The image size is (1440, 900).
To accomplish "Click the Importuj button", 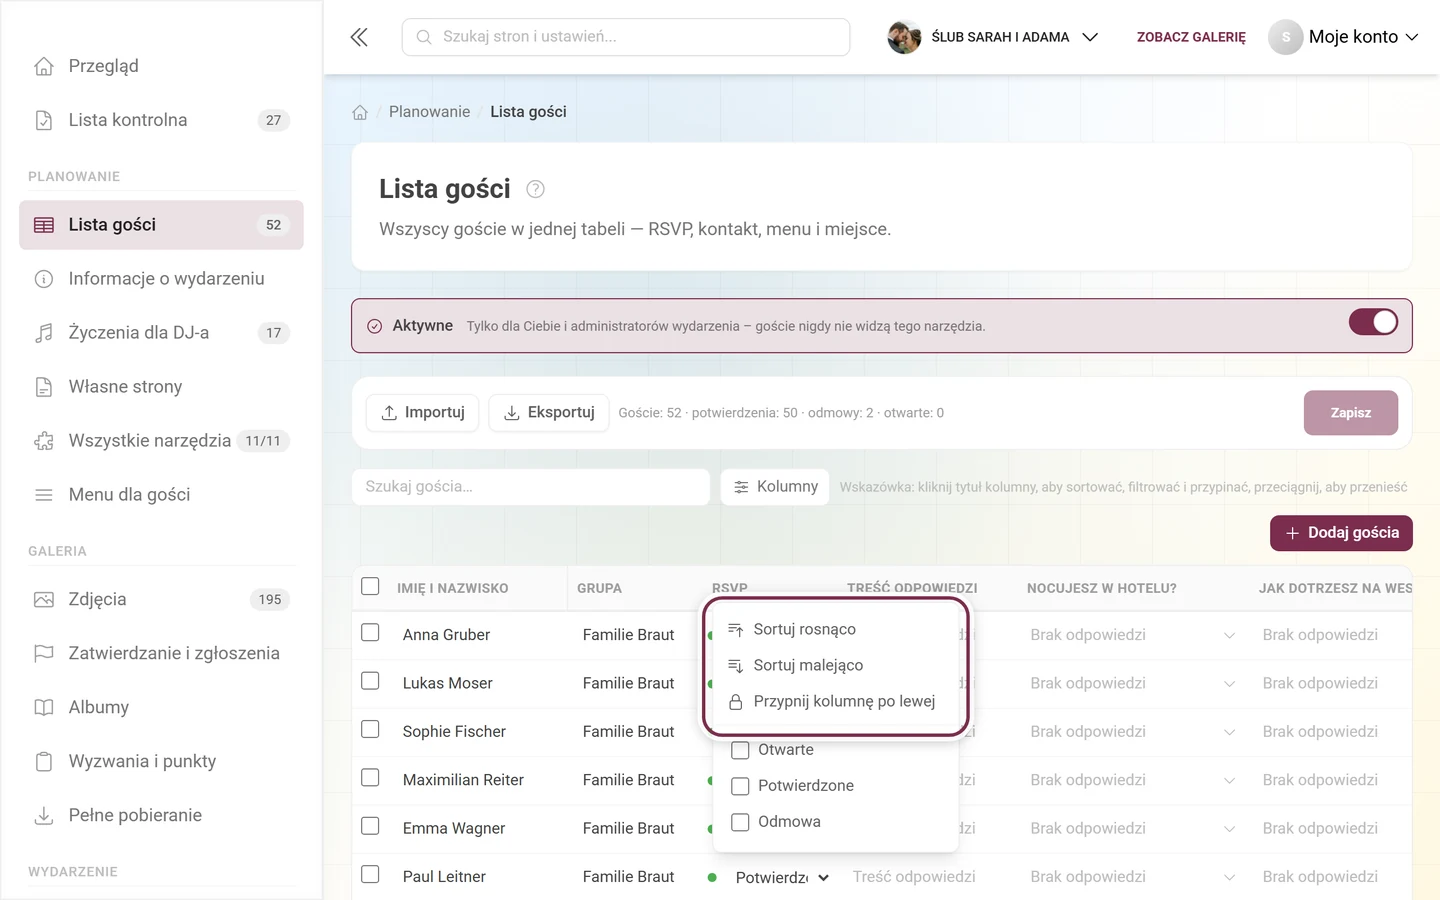I will tap(422, 413).
